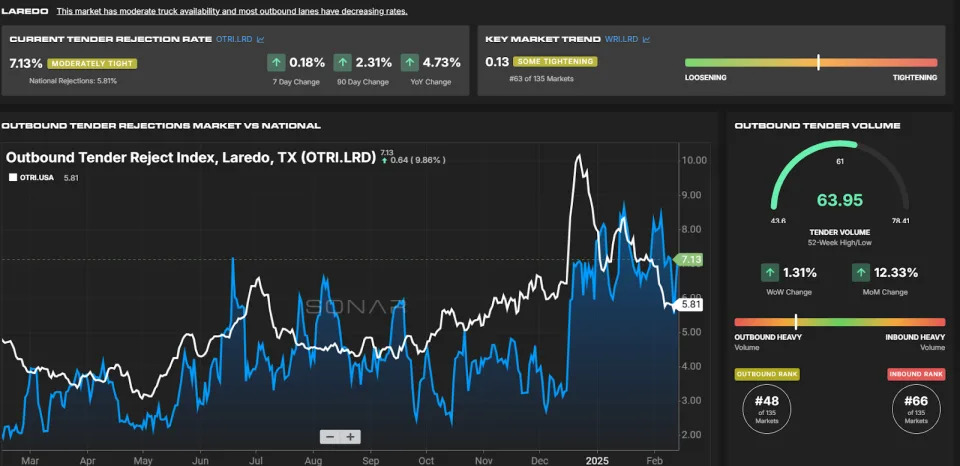Viewport: 960px width, 466px height.
Task: Click the 12.33% MoM Change value
Action: tap(896, 273)
